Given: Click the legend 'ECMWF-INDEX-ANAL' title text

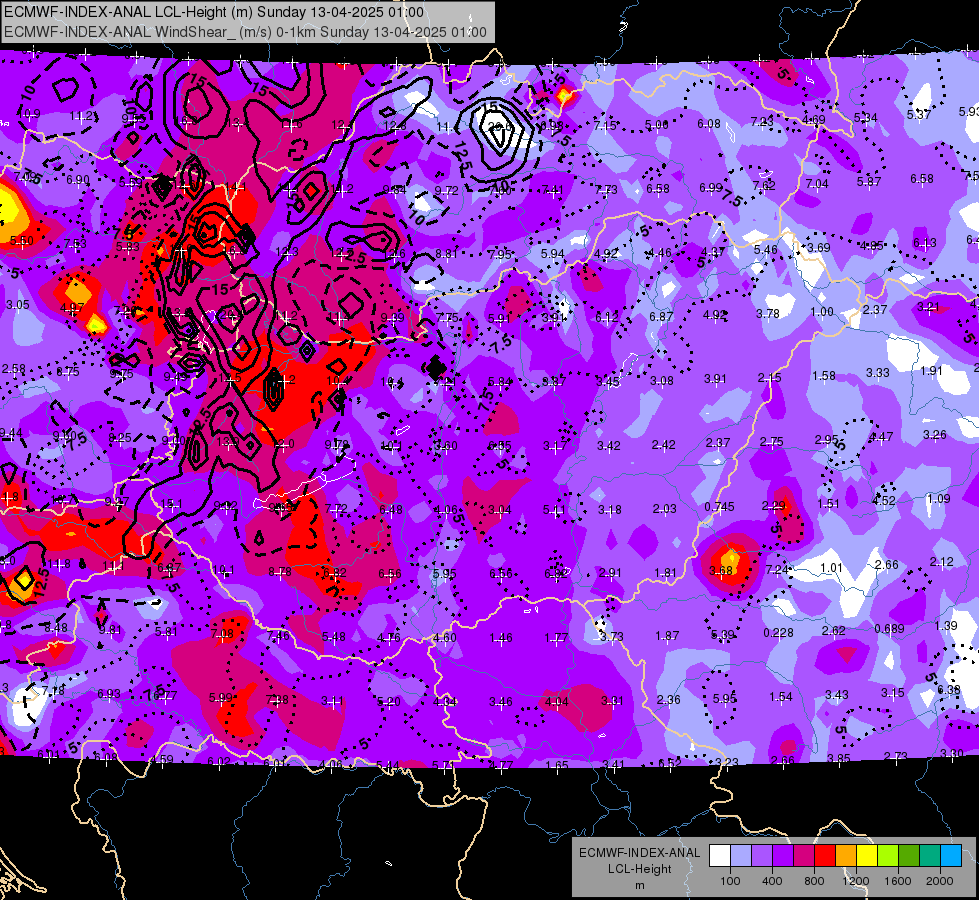Looking at the screenshot, I should [639, 853].
